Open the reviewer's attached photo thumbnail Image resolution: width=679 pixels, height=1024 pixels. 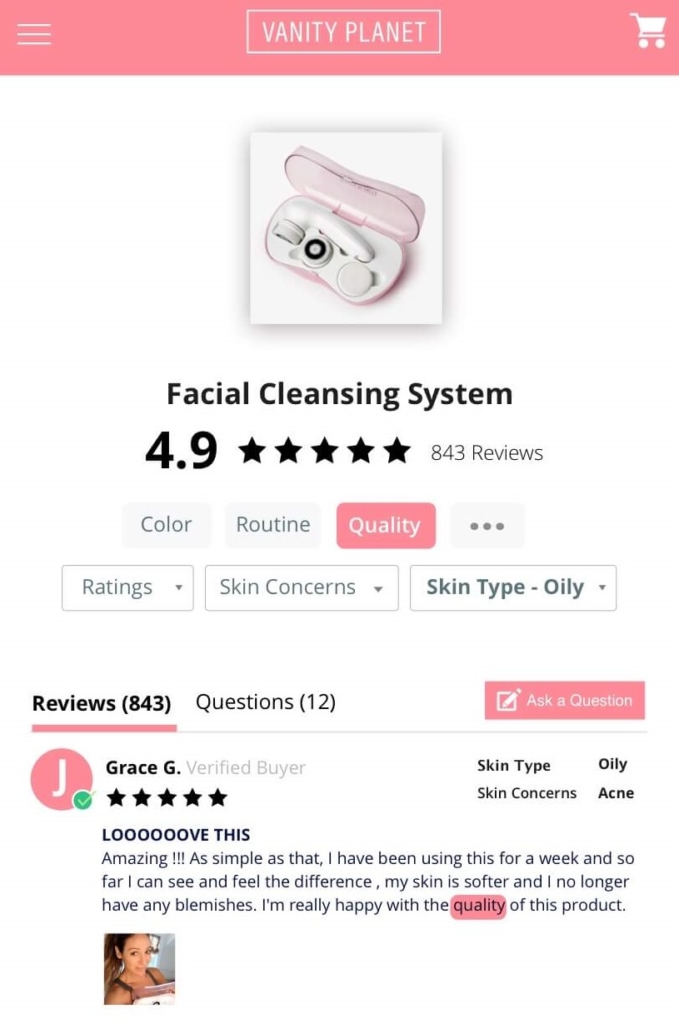click(140, 968)
